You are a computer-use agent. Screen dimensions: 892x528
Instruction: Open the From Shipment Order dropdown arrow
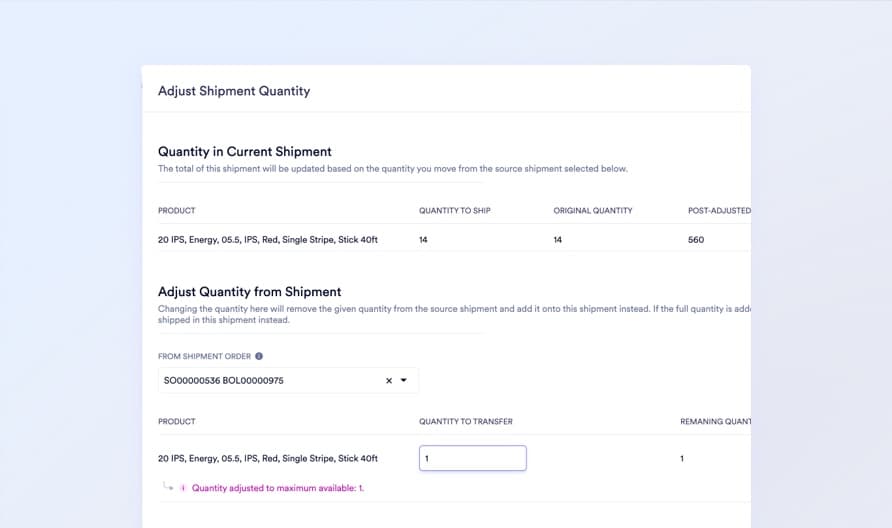(404, 380)
